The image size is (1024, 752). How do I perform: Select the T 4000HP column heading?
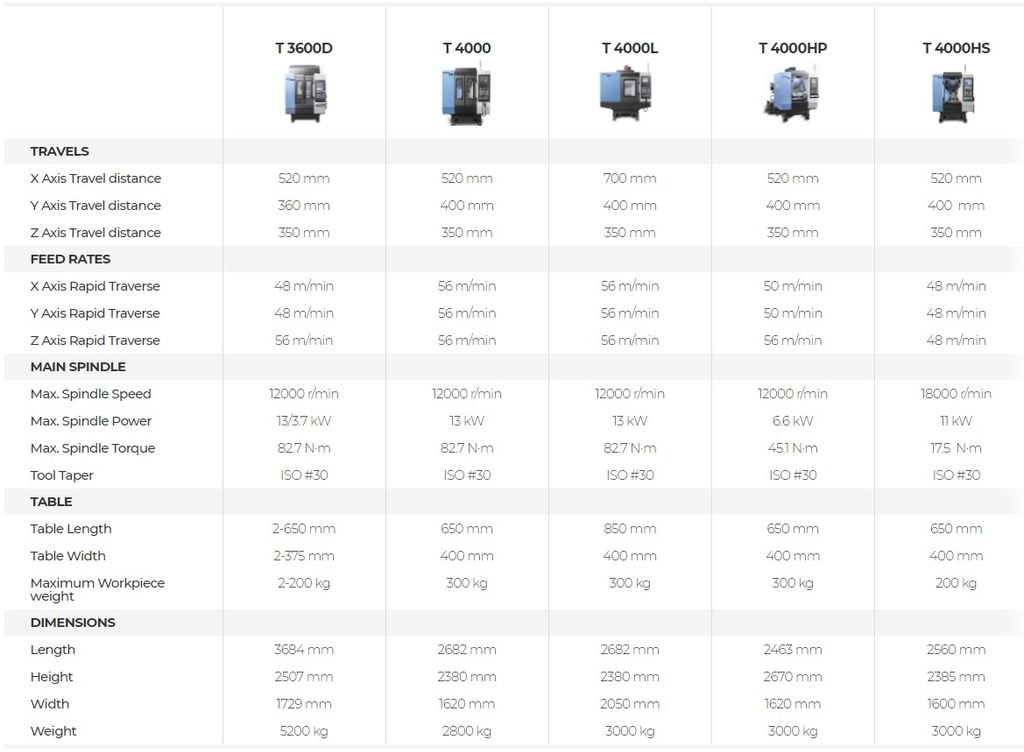coord(793,48)
